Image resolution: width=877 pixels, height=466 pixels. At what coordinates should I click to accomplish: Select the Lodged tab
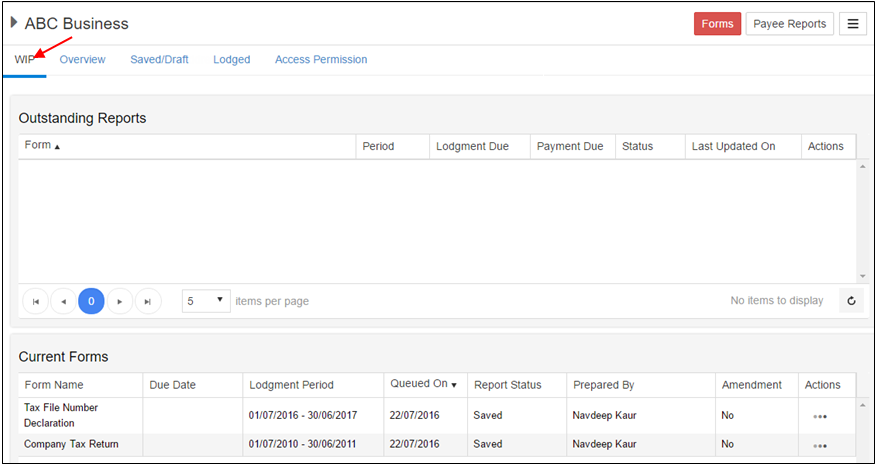click(x=231, y=60)
